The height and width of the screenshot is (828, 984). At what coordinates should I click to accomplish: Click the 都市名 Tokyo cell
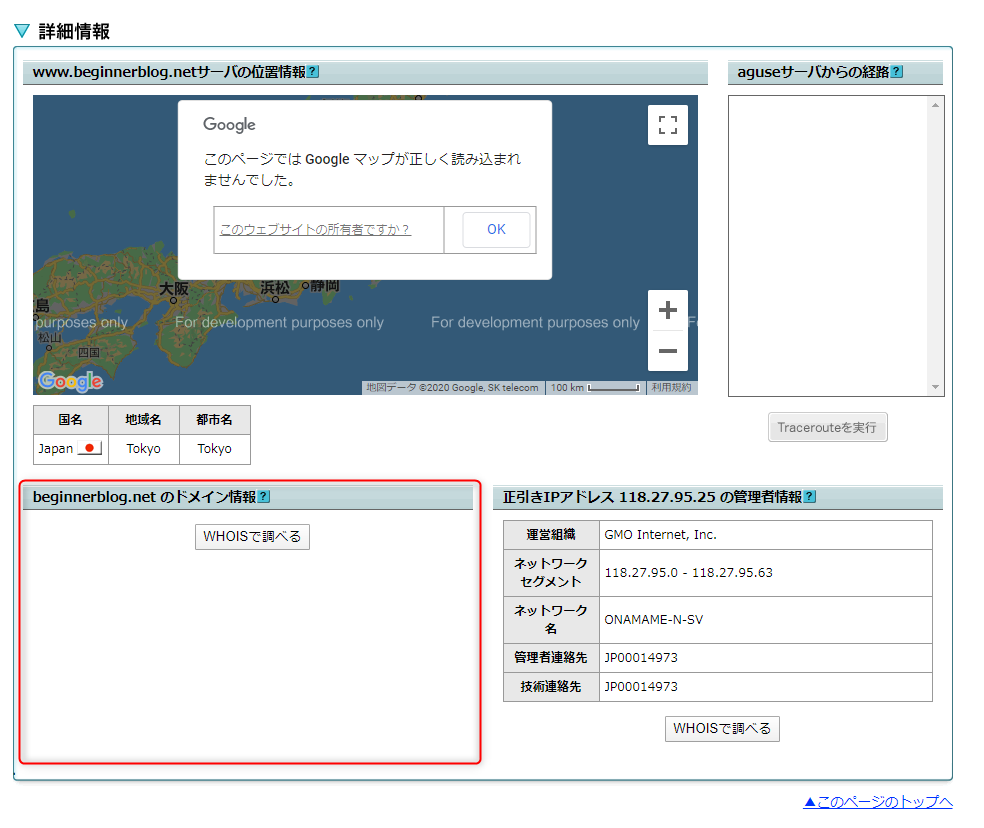215,449
